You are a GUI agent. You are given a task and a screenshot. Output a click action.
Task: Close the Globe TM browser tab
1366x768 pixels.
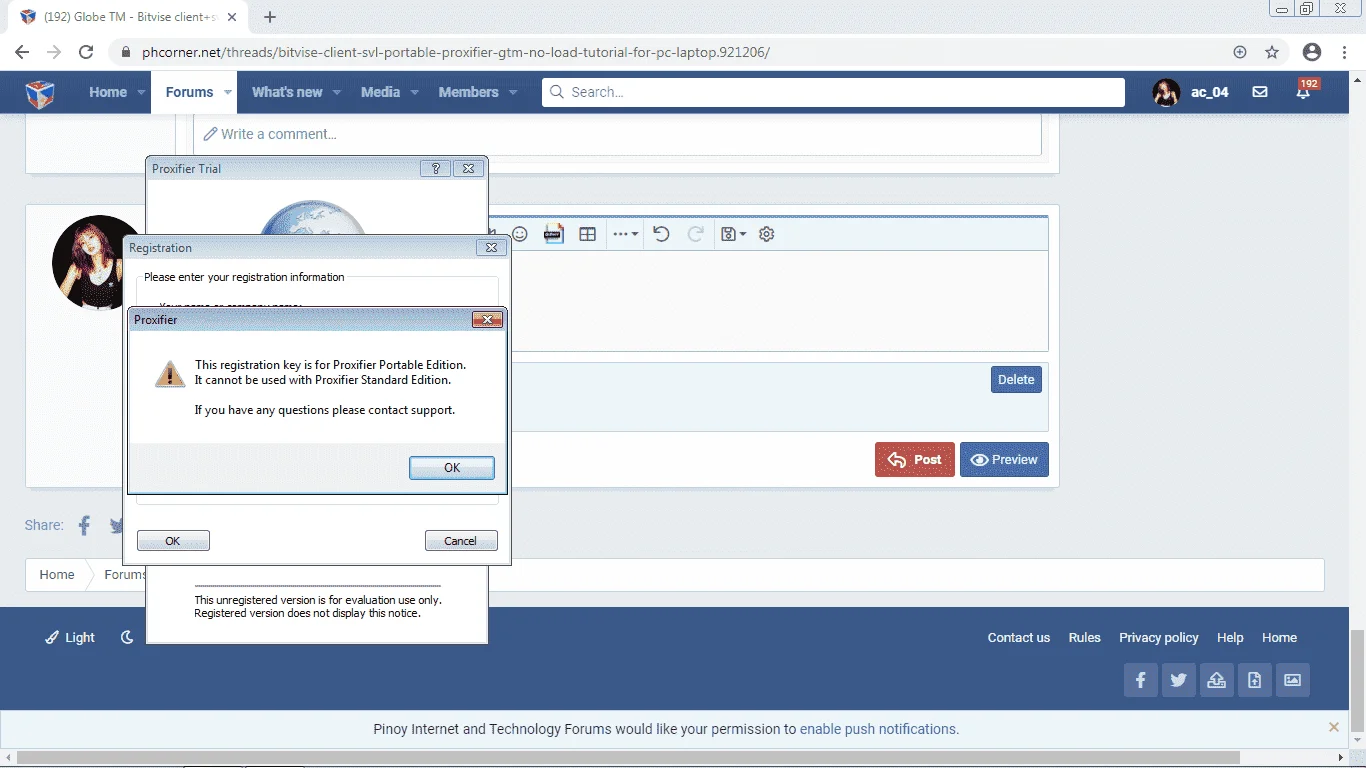[x=232, y=17]
